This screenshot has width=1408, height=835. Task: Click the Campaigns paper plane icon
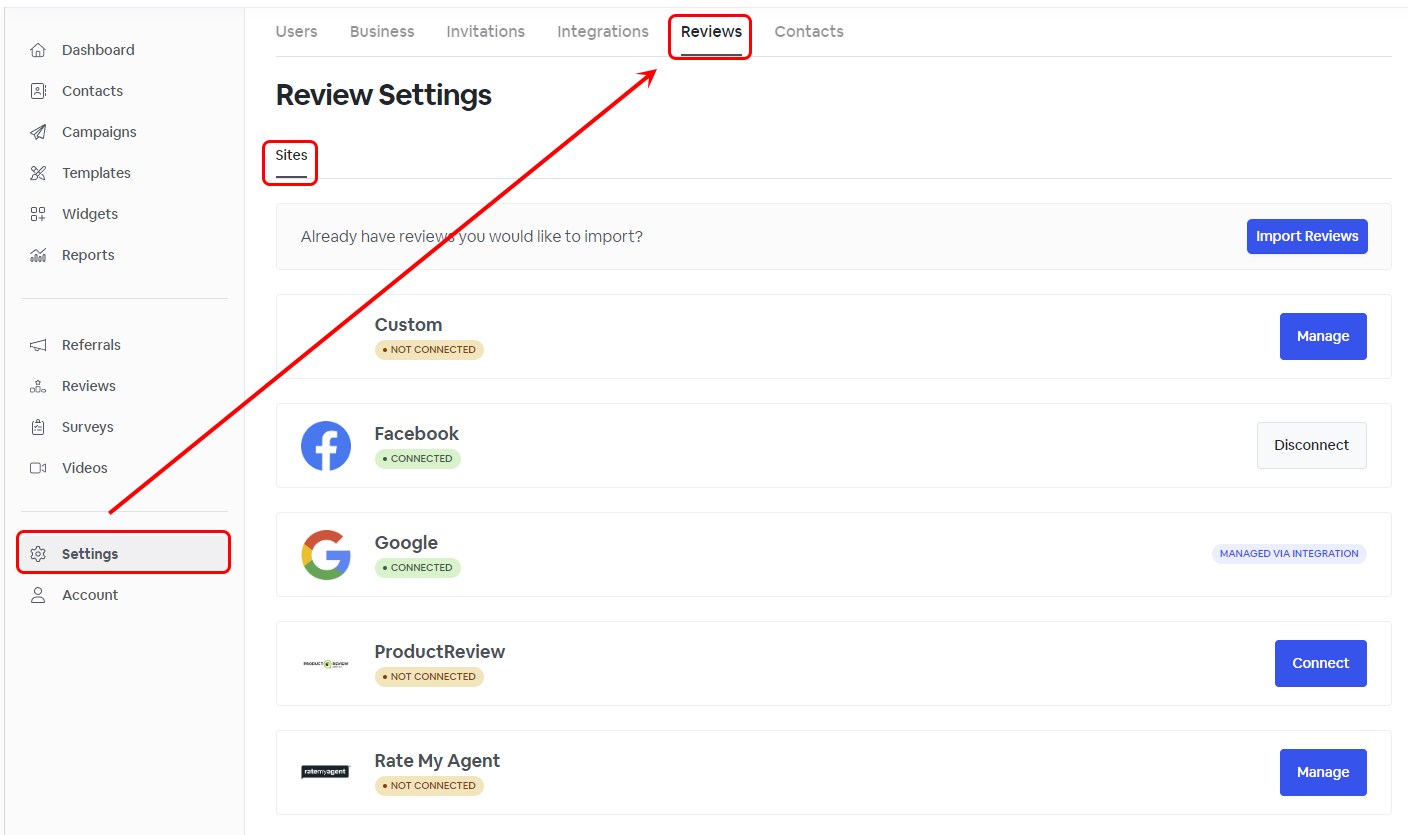tap(38, 132)
